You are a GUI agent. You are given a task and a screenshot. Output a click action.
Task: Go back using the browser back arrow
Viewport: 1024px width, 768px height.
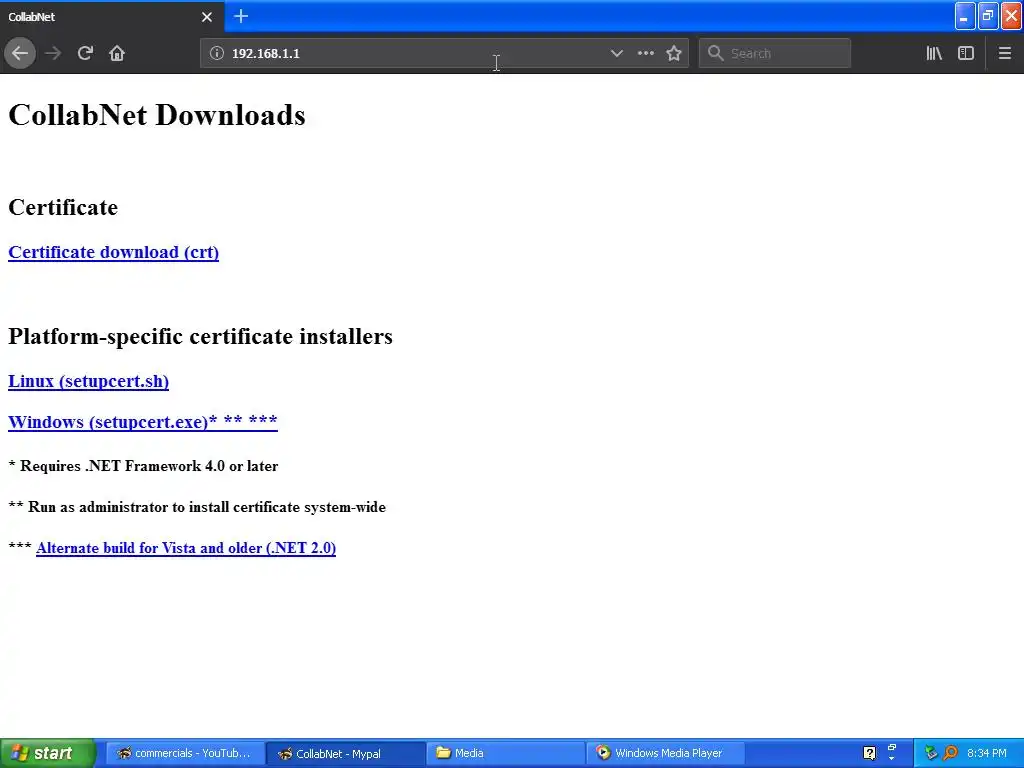point(20,53)
